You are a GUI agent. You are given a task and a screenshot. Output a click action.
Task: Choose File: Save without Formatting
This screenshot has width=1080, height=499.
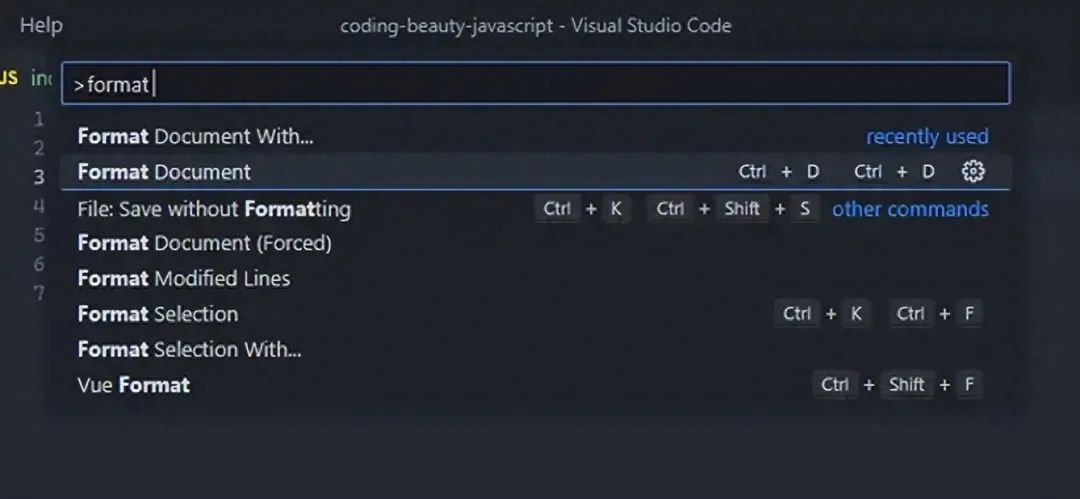click(x=214, y=209)
